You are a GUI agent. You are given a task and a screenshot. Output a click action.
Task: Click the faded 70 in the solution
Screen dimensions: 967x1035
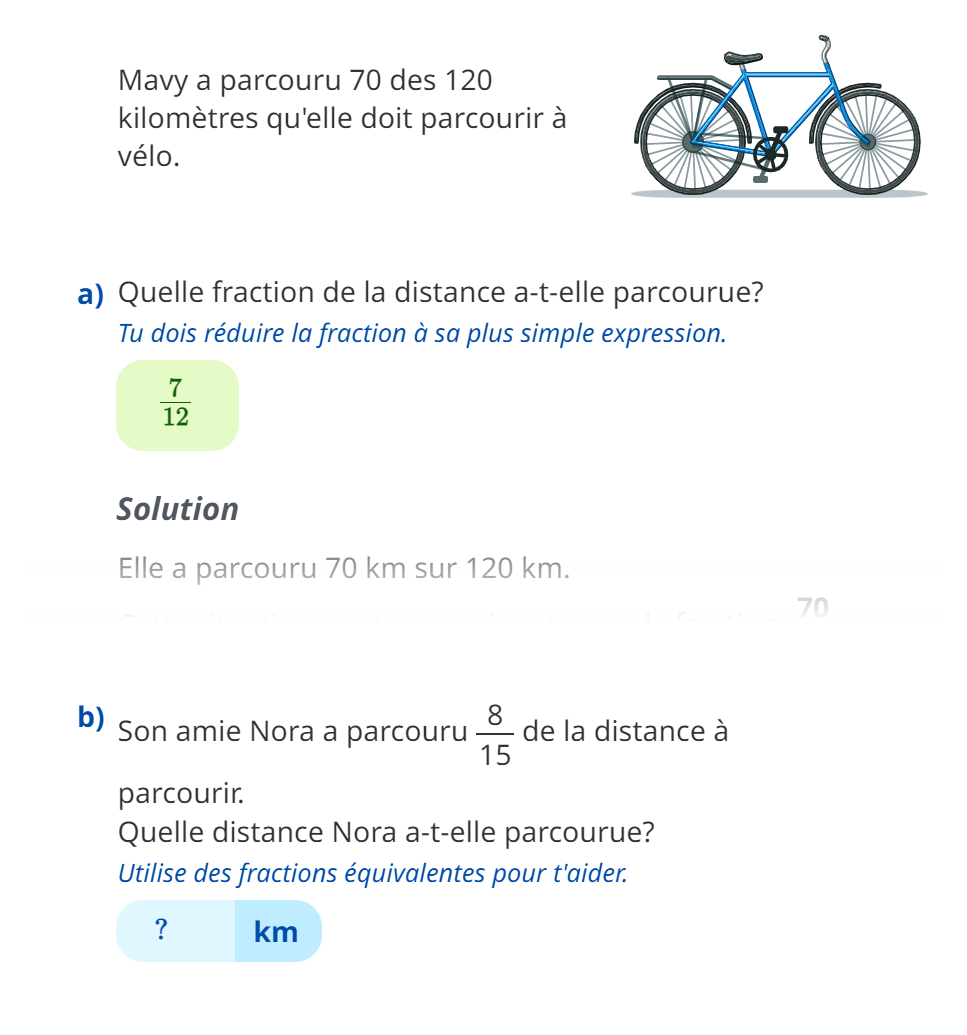(814, 607)
